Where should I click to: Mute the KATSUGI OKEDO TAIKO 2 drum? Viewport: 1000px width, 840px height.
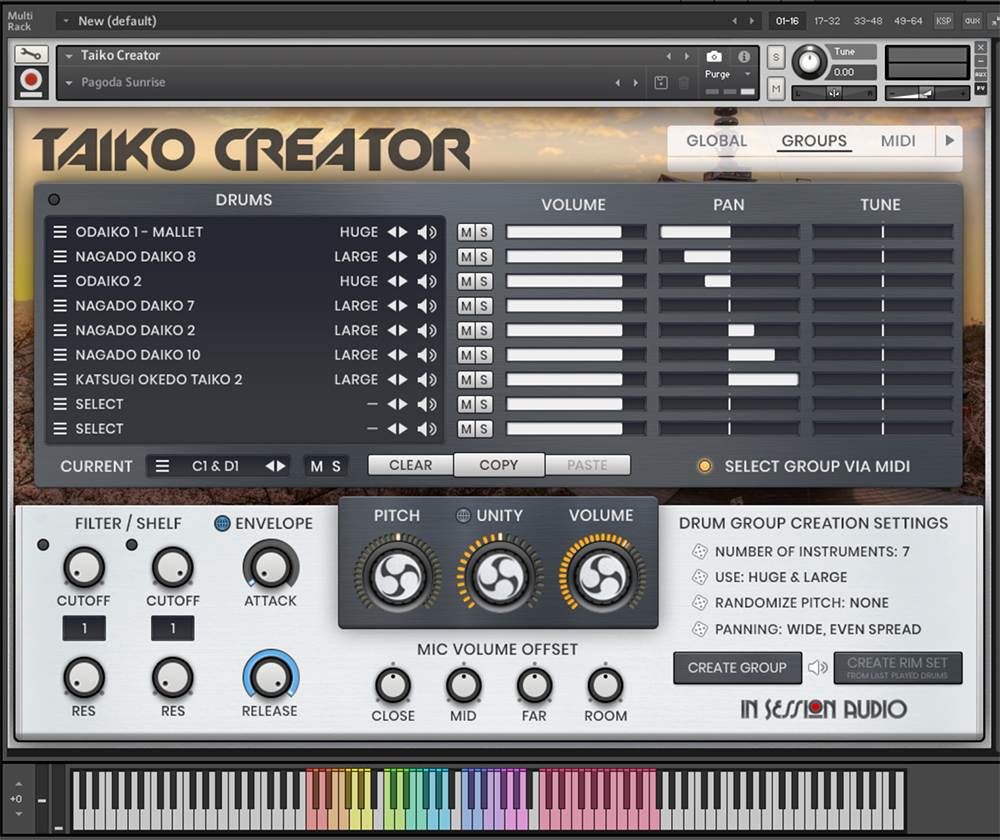tap(466, 379)
